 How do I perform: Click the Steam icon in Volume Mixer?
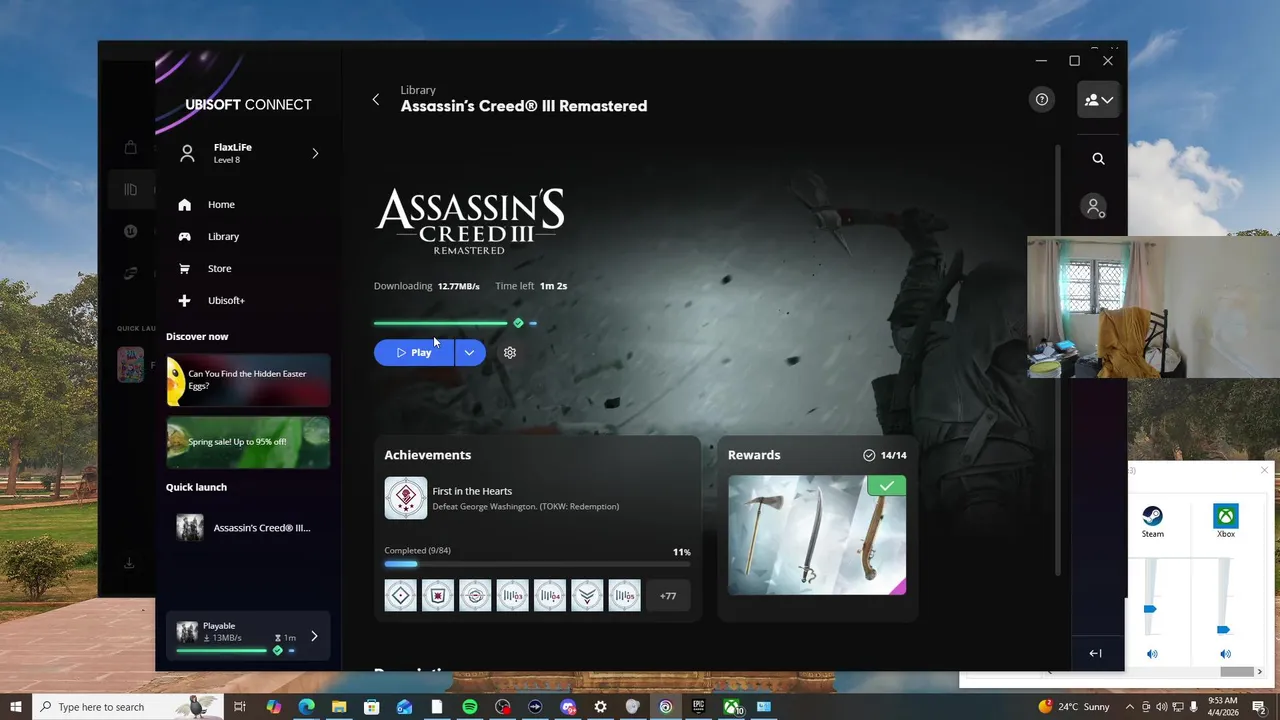pyautogui.click(x=1152, y=516)
